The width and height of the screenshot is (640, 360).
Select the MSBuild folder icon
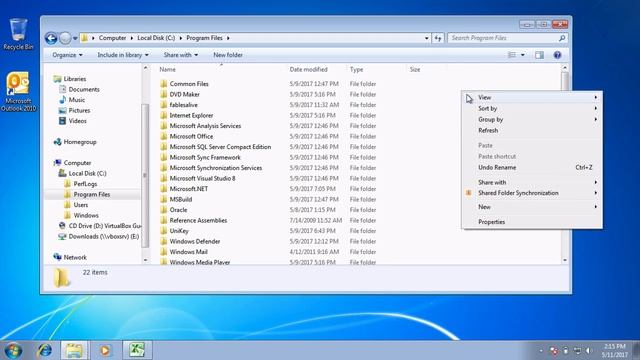coord(163,199)
